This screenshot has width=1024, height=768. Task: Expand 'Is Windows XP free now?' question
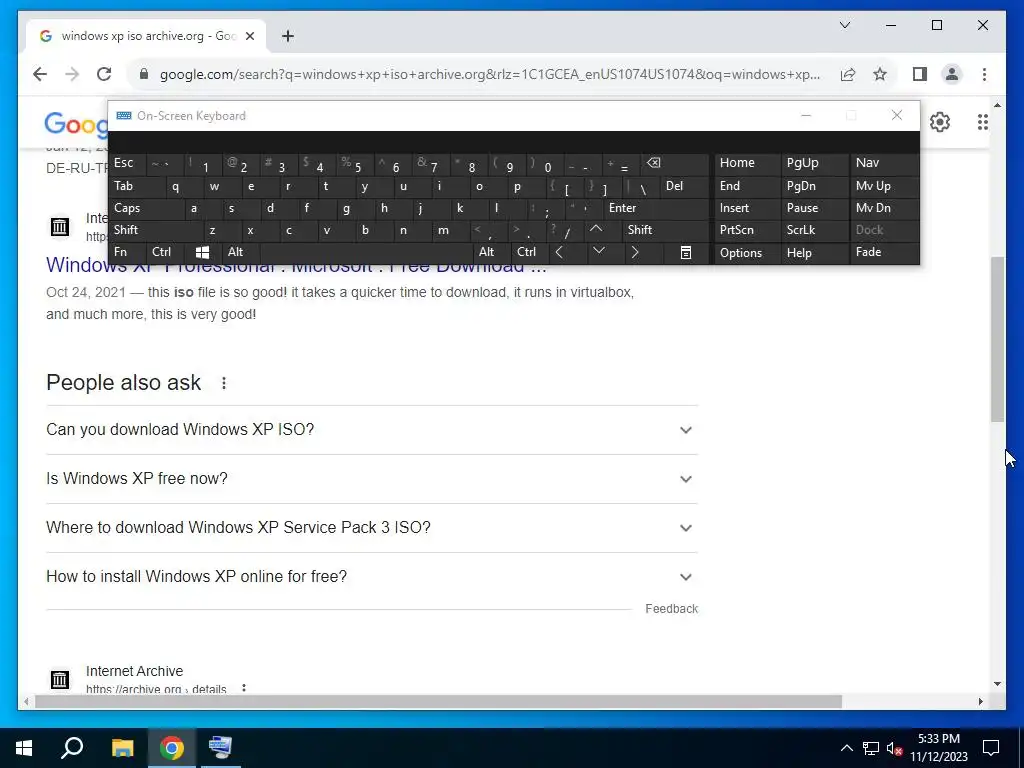point(372,479)
